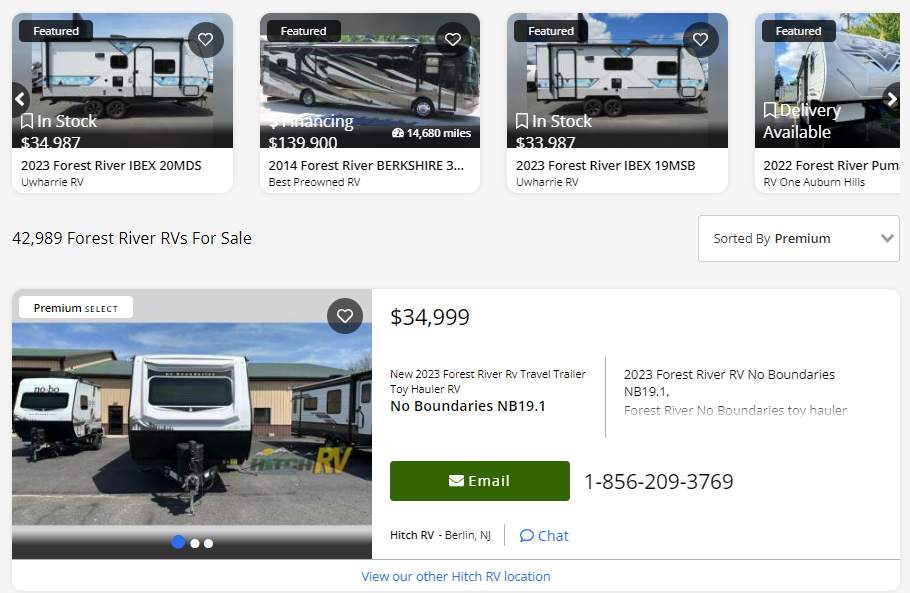The width and height of the screenshot is (910, 593).
Task: Select the first image carousel dot
Action: (178, 542)
